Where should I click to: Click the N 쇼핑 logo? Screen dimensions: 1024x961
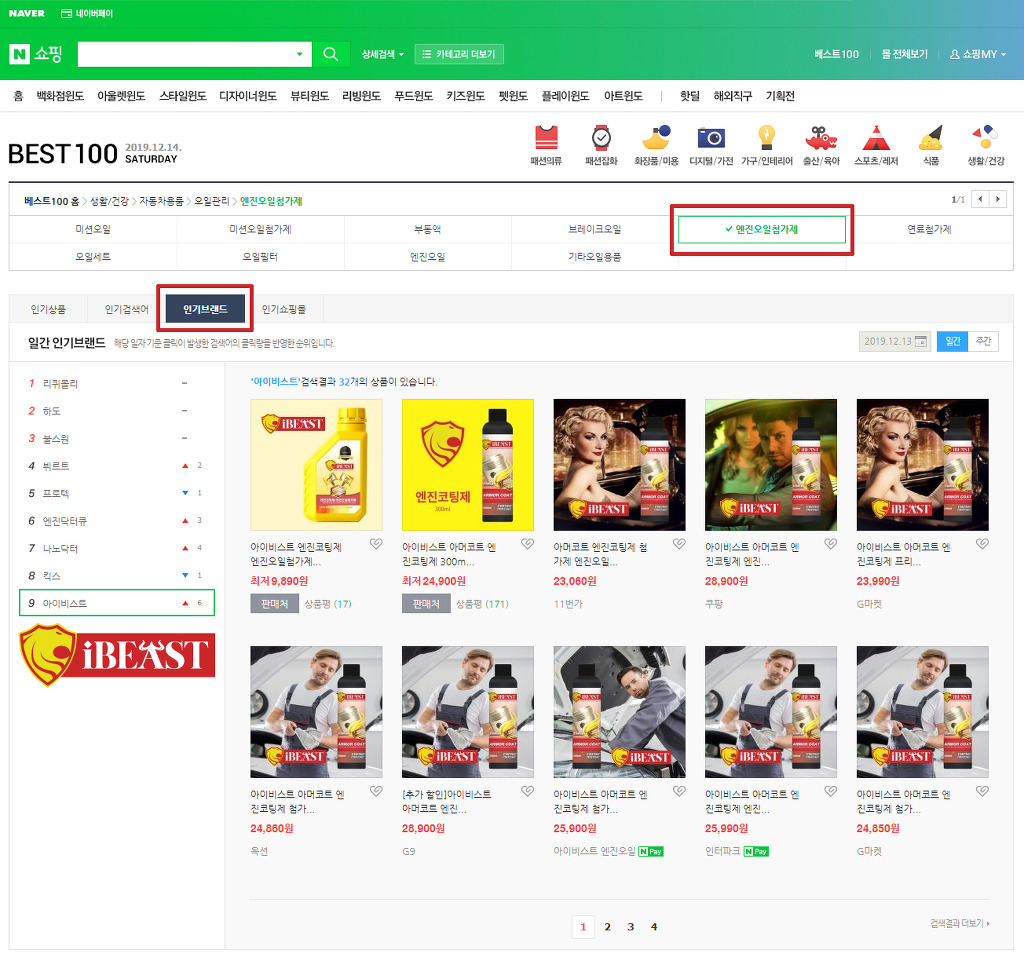[x=36, y=54]
